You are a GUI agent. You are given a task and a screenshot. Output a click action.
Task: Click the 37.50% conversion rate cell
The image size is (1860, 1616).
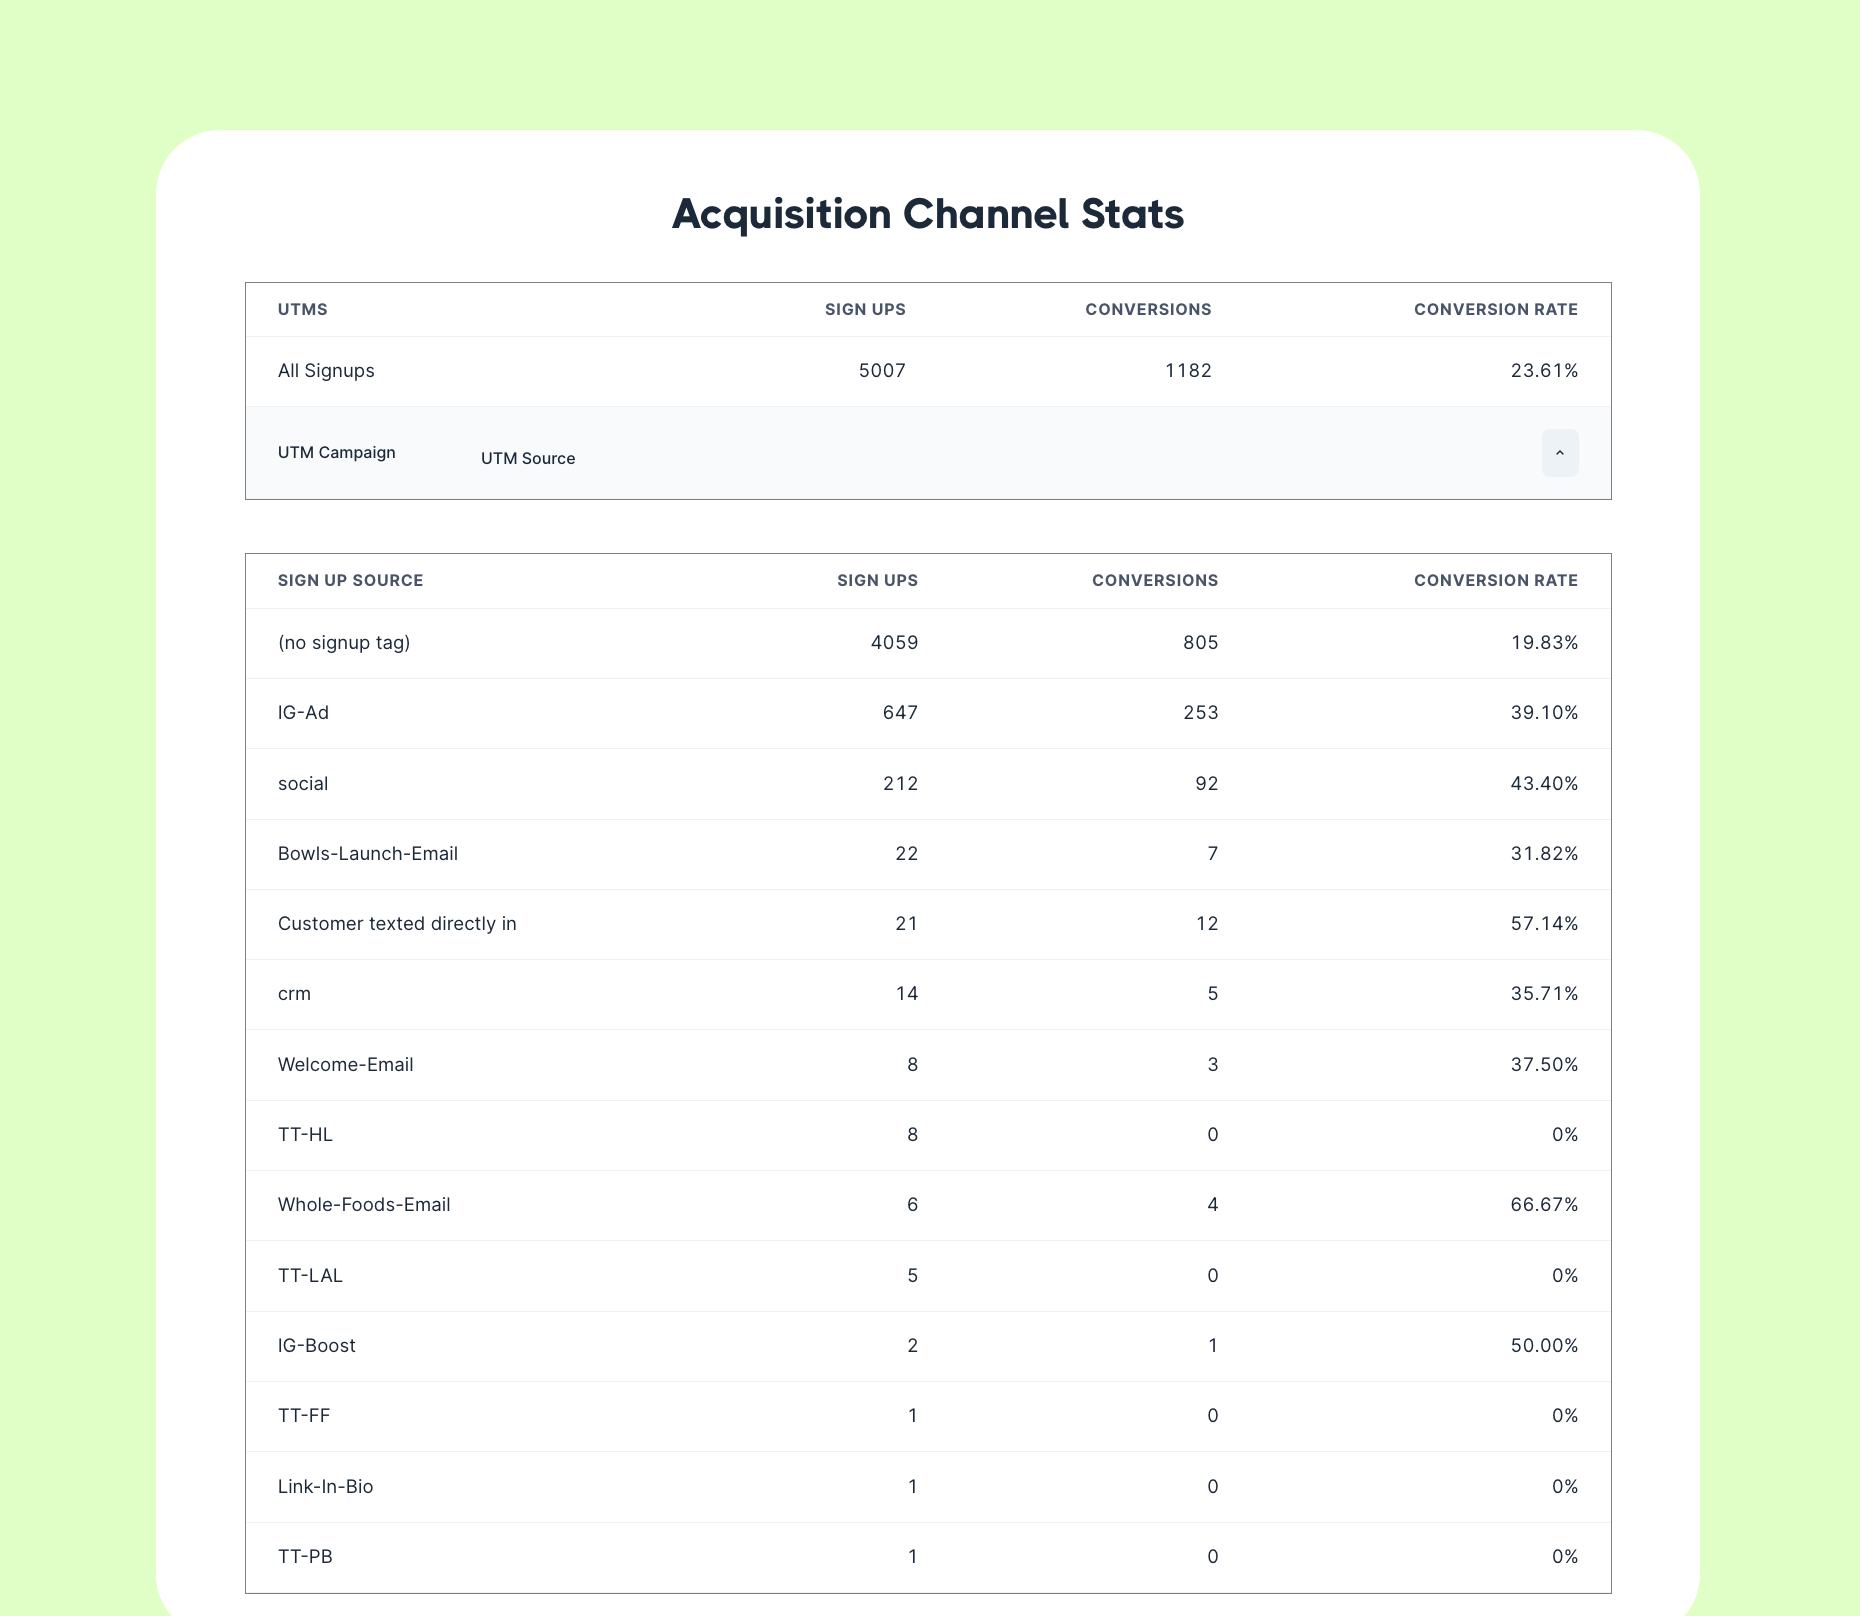click(x=1544, y=1064)
